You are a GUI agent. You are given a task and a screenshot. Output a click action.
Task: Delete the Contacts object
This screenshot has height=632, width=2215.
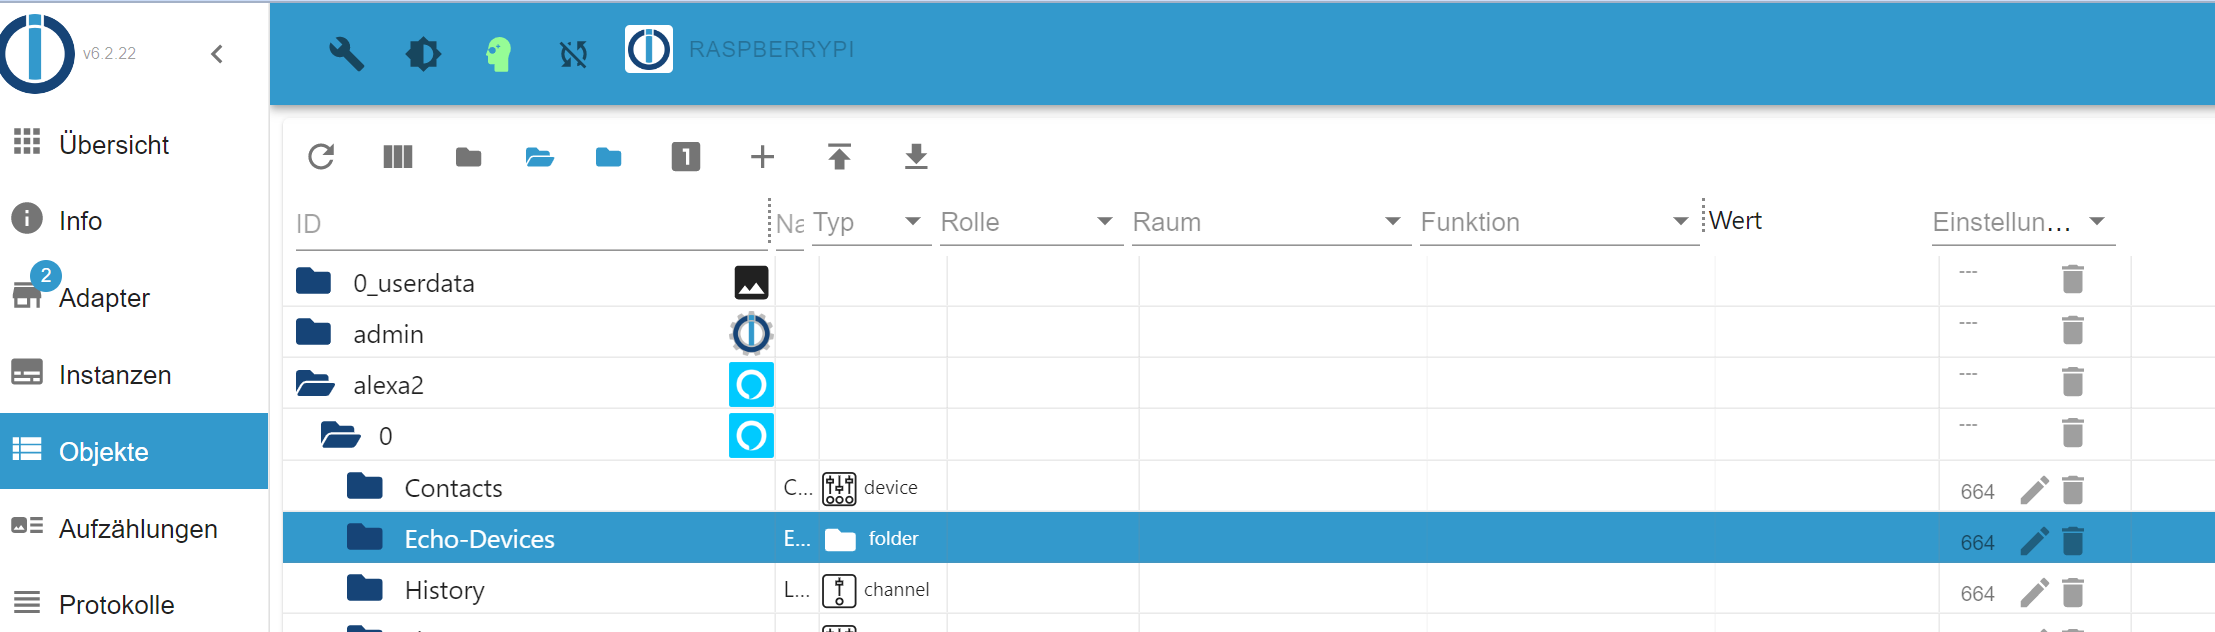coord(2073,490)
